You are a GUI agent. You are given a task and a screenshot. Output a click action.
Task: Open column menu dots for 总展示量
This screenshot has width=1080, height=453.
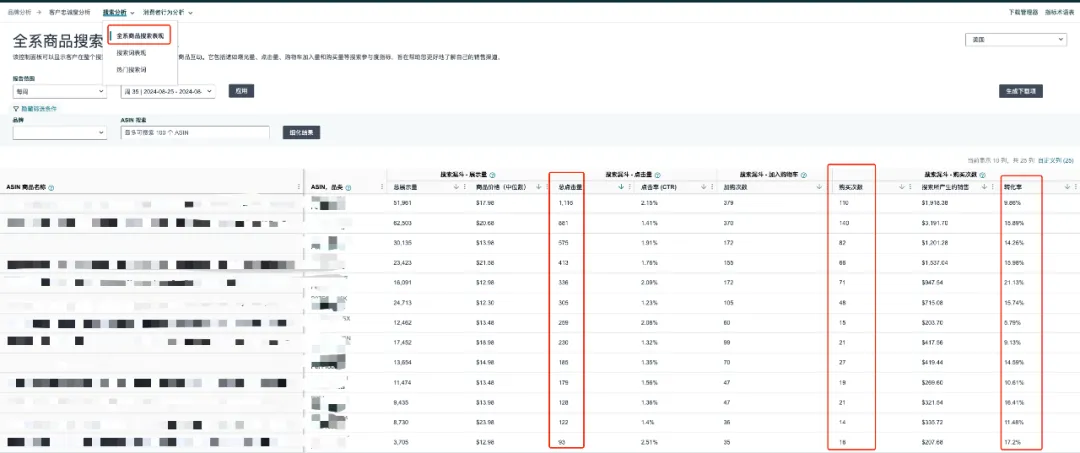click(x=464, y=187)
